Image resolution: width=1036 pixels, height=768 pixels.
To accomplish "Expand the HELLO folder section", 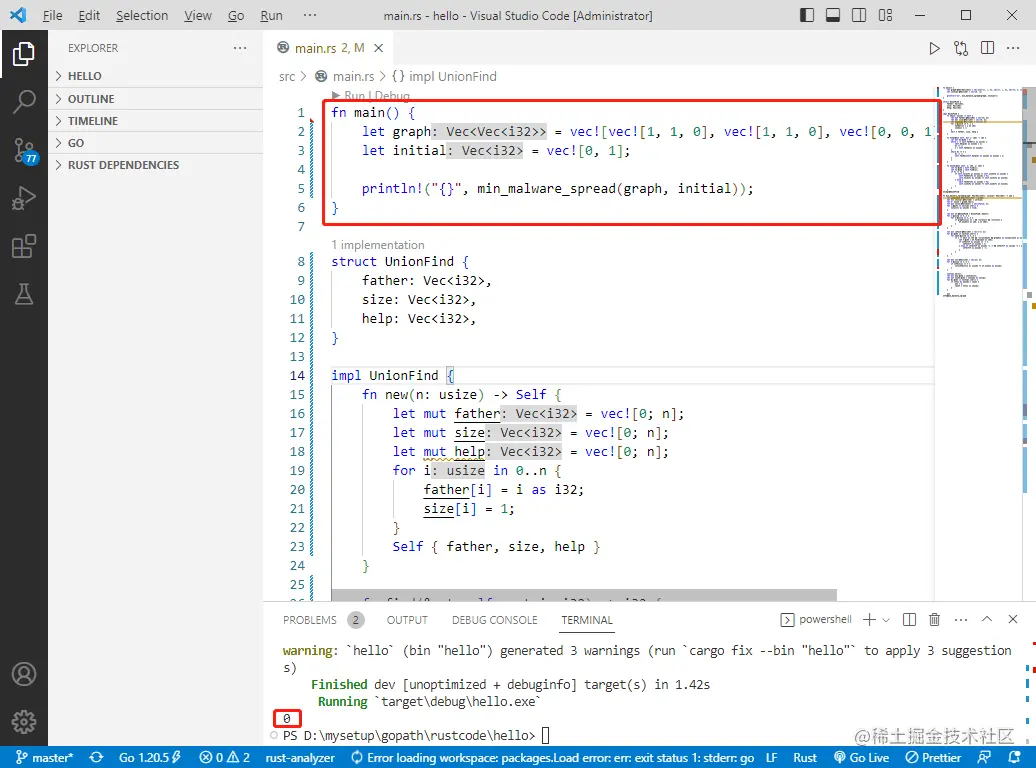I will [x=155, y=76].
